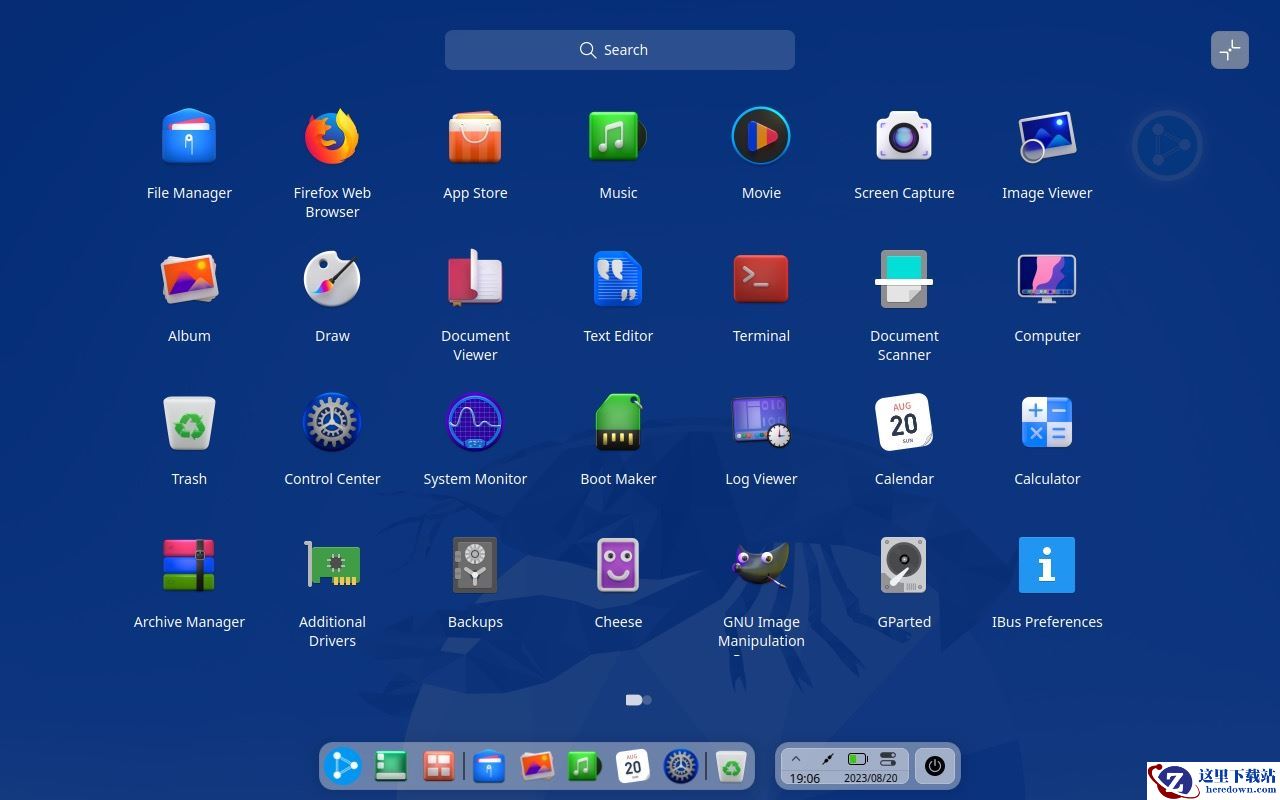Viewport: 1280px width, 800px height.
Task: Expand the system tray arrow
Action: click(796, 760)
